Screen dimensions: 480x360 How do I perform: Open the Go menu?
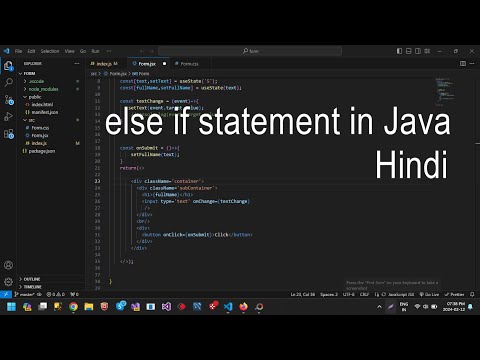[83, 51]
